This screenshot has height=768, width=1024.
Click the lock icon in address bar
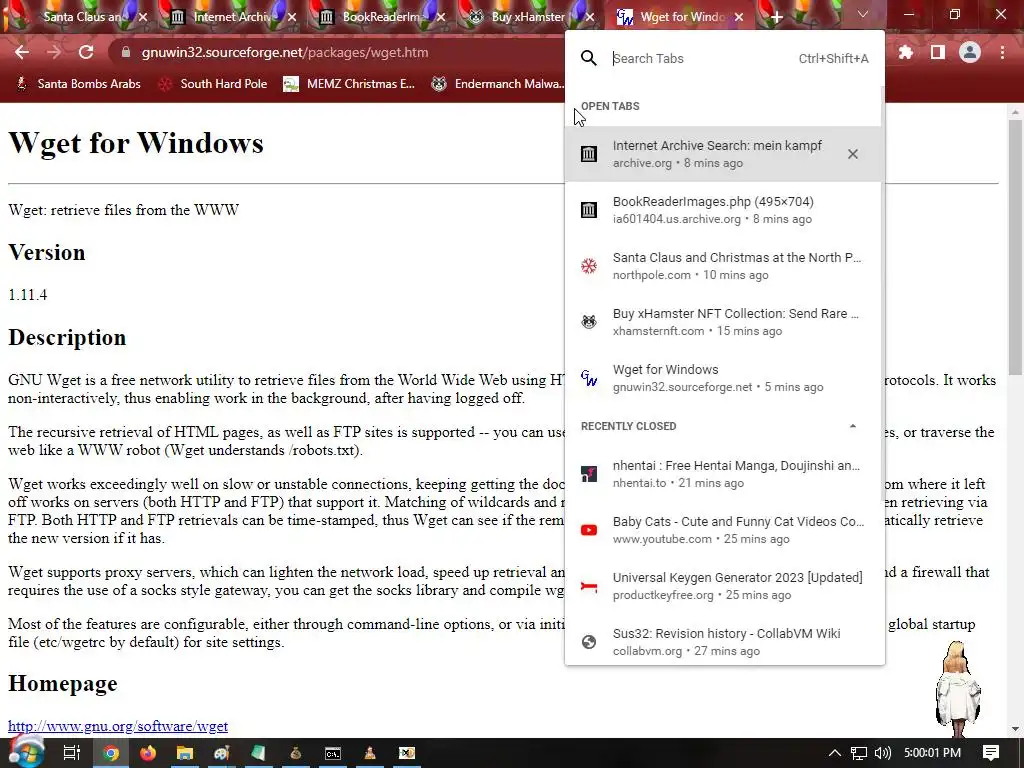[125, 52]
